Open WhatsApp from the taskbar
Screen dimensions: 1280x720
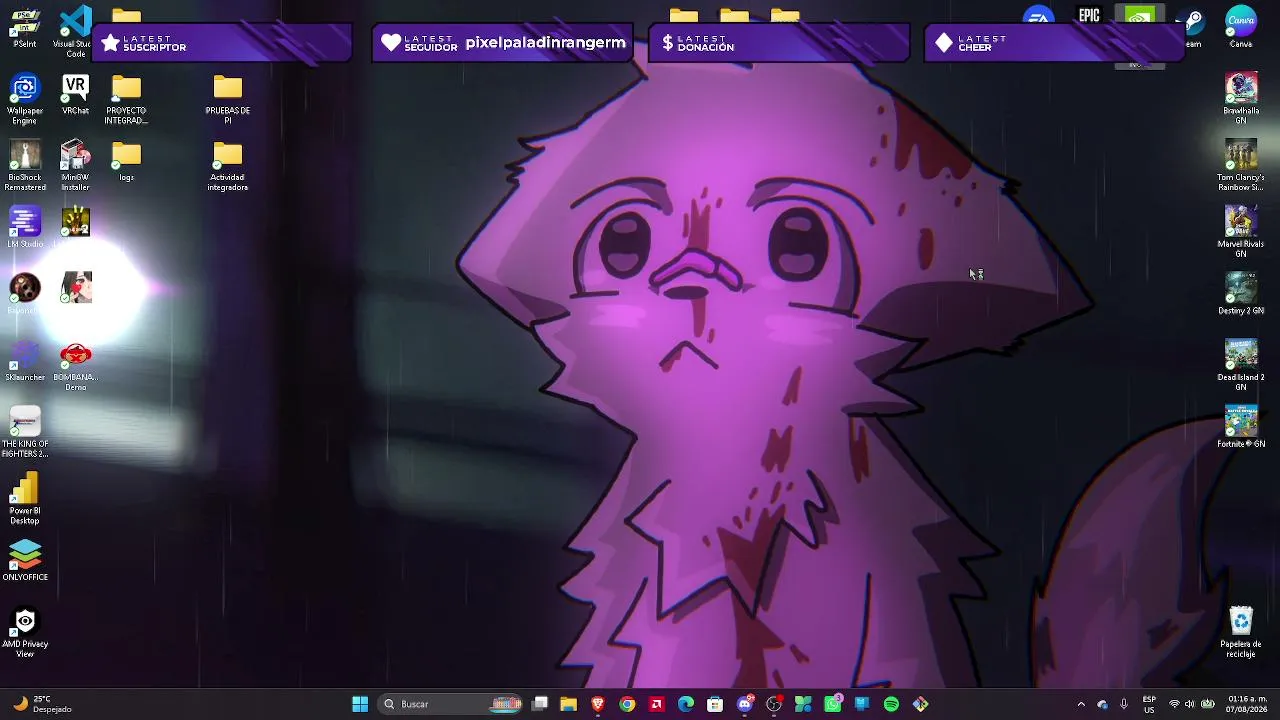(x=833, y=704)
